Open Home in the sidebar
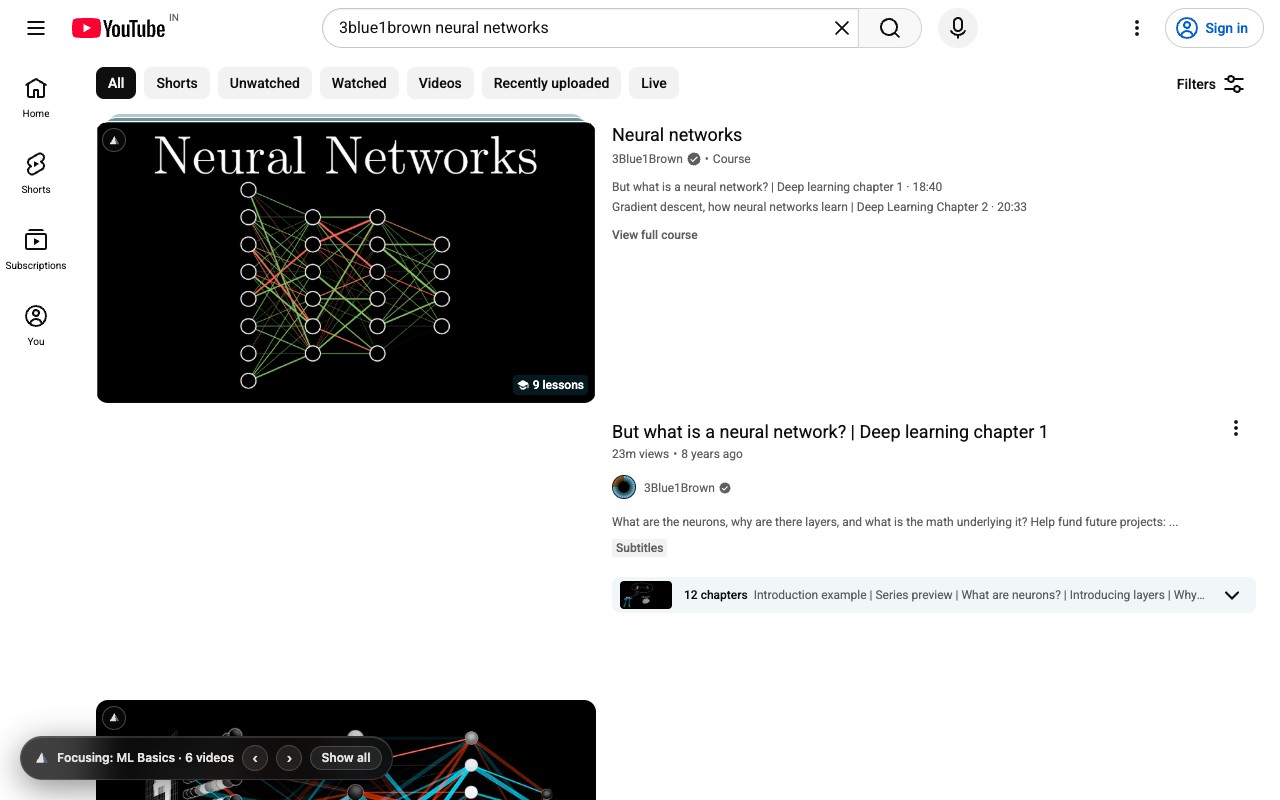The width and height of the screenshot is (1280, 800). click(36, 97)
